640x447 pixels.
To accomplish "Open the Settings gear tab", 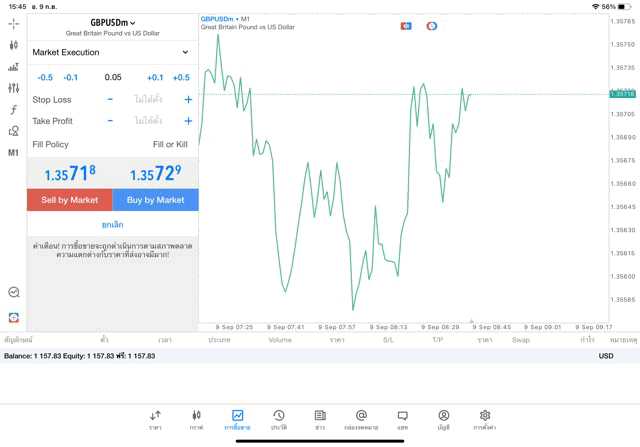I will point(484,419).
